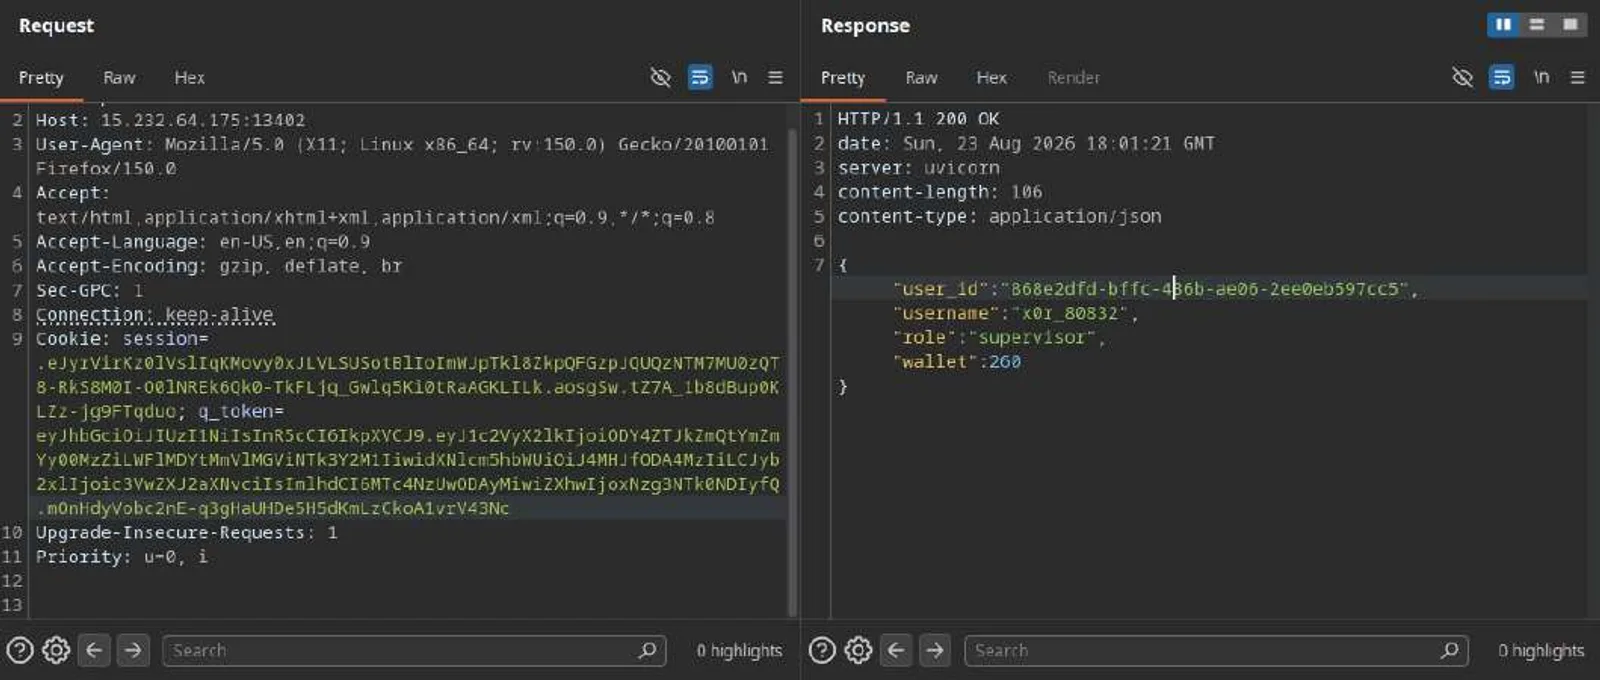Click server: uvicorn header line
Screen dimensions: 1600x680
click(918, 168)
